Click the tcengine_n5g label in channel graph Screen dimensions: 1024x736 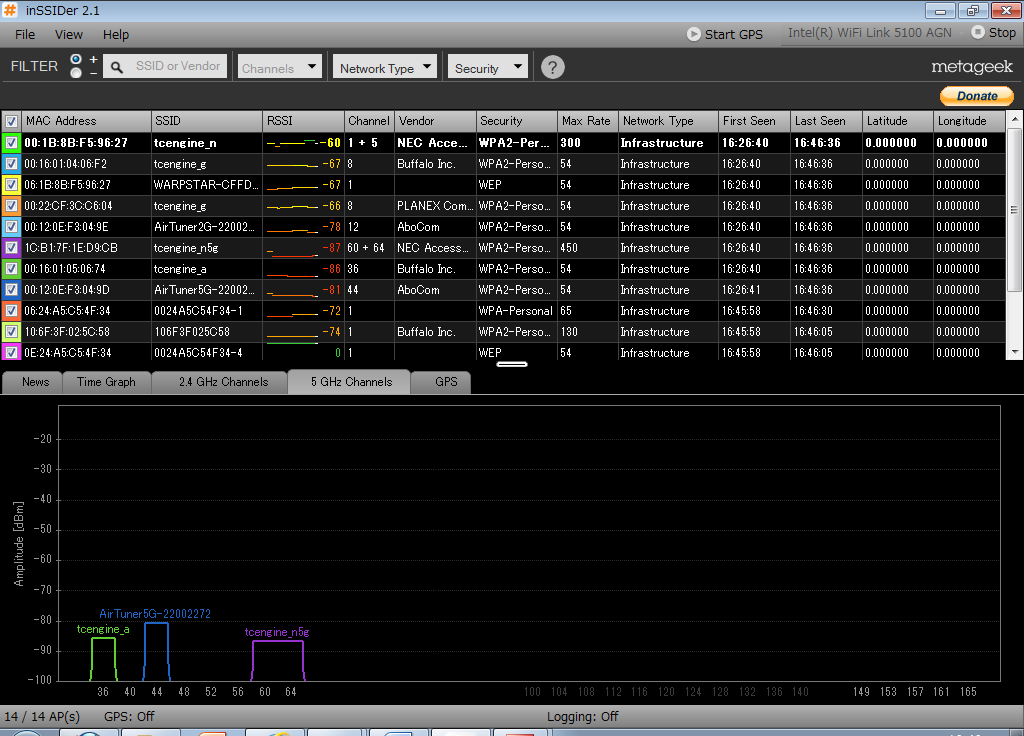[x=277, y=632]
